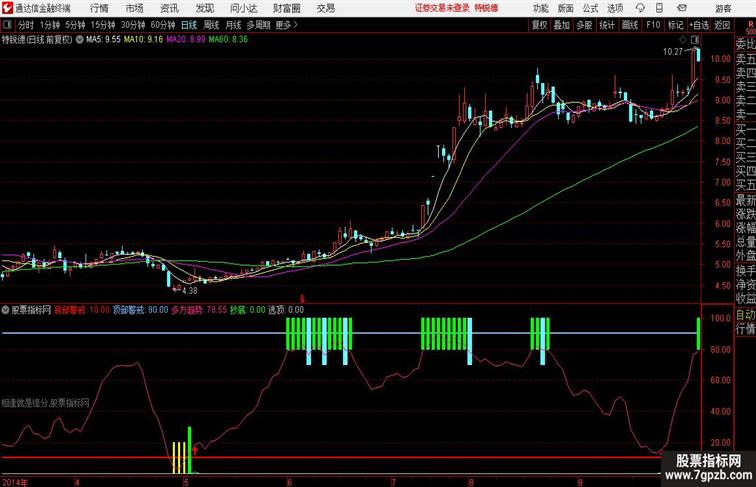Click the 4.38 low price marker
The width and height of the screenshot is (756, 487).
(190, 291)
